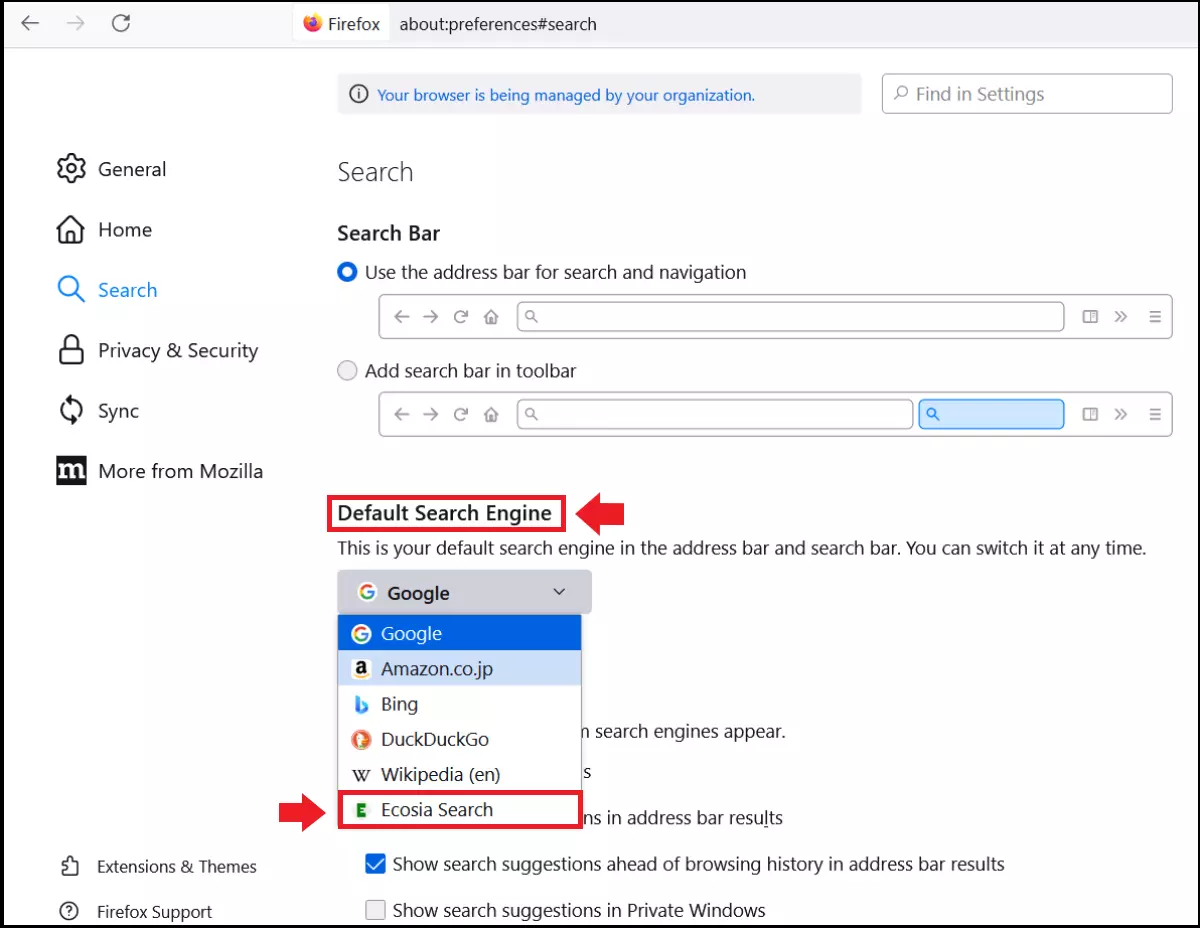1200x928 pixels.
Task: Choose DuckDuckGo in the engine list
Action: 460,739
